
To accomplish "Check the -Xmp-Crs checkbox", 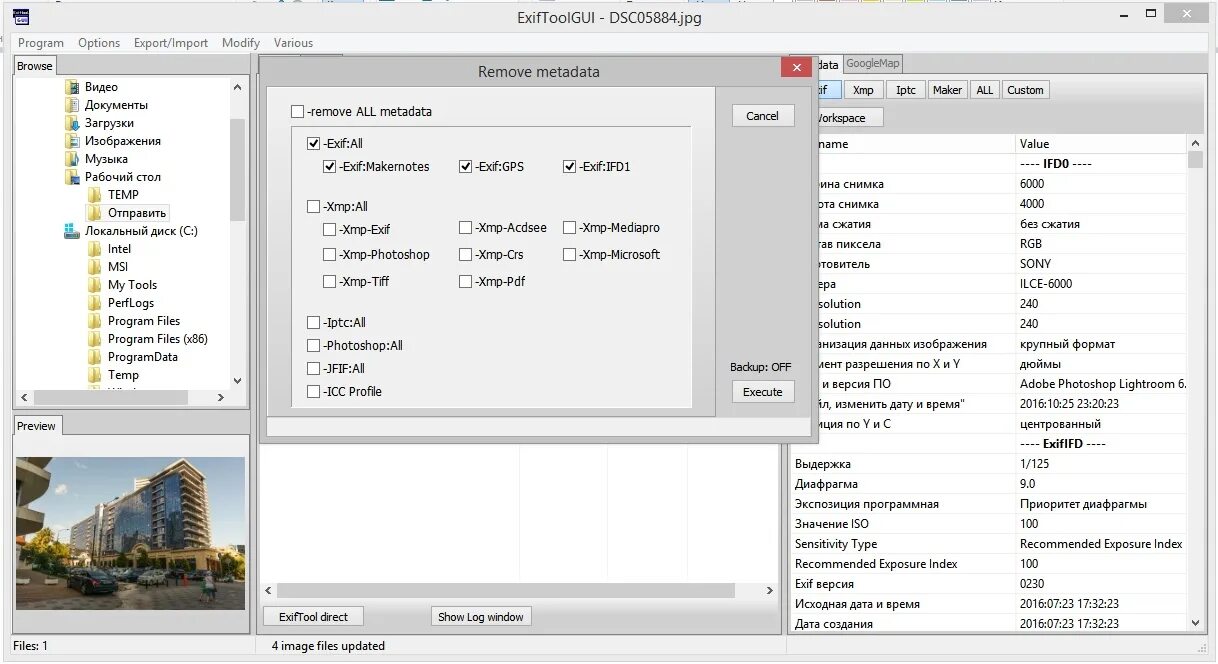I will 466,255.
